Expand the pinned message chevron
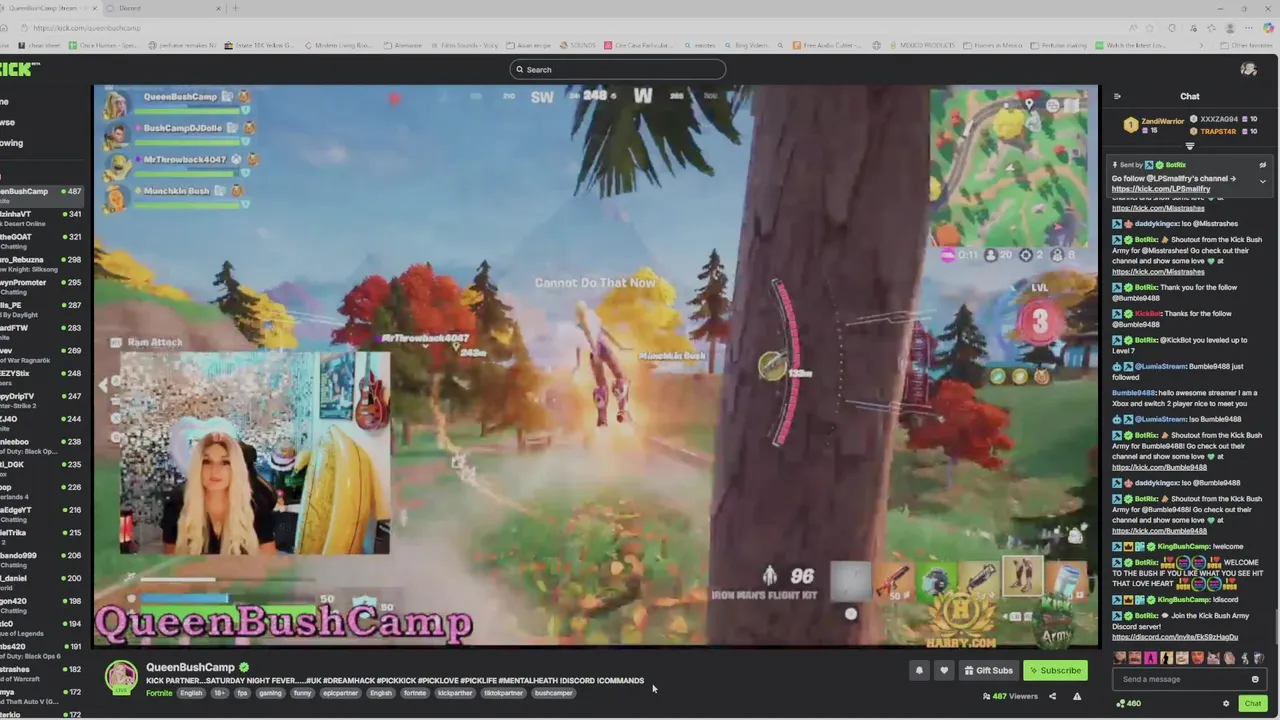 click(x=1262, y=182)
